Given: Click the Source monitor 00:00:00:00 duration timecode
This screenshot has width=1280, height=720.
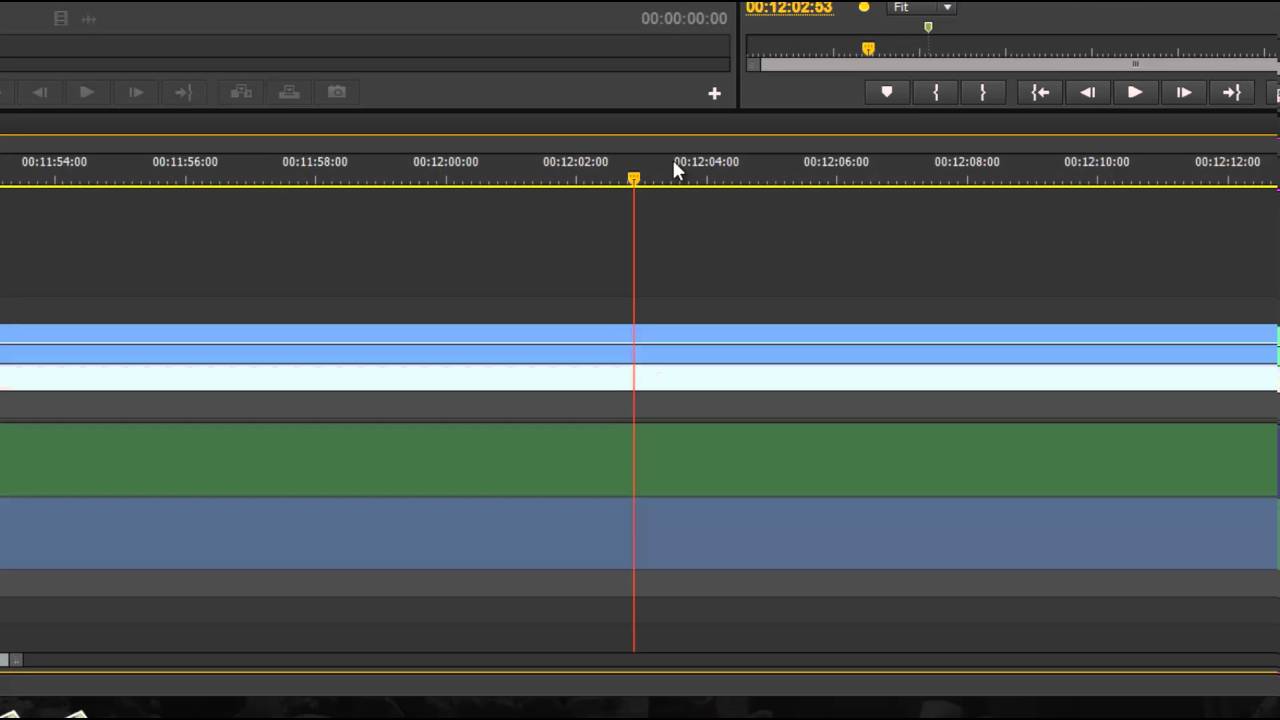Looking at the screenshot, I should [x=684, y=18].
